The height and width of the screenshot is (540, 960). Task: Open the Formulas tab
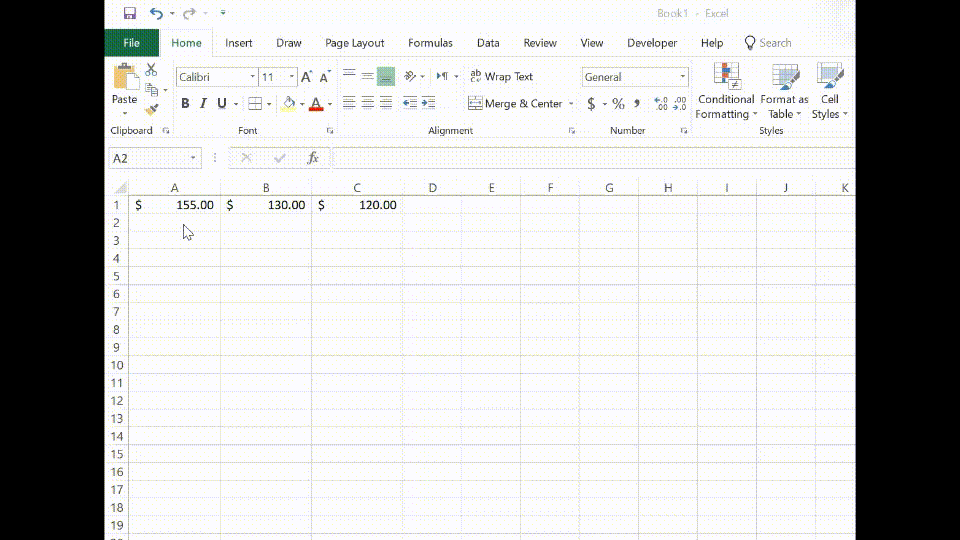(430, 43)
